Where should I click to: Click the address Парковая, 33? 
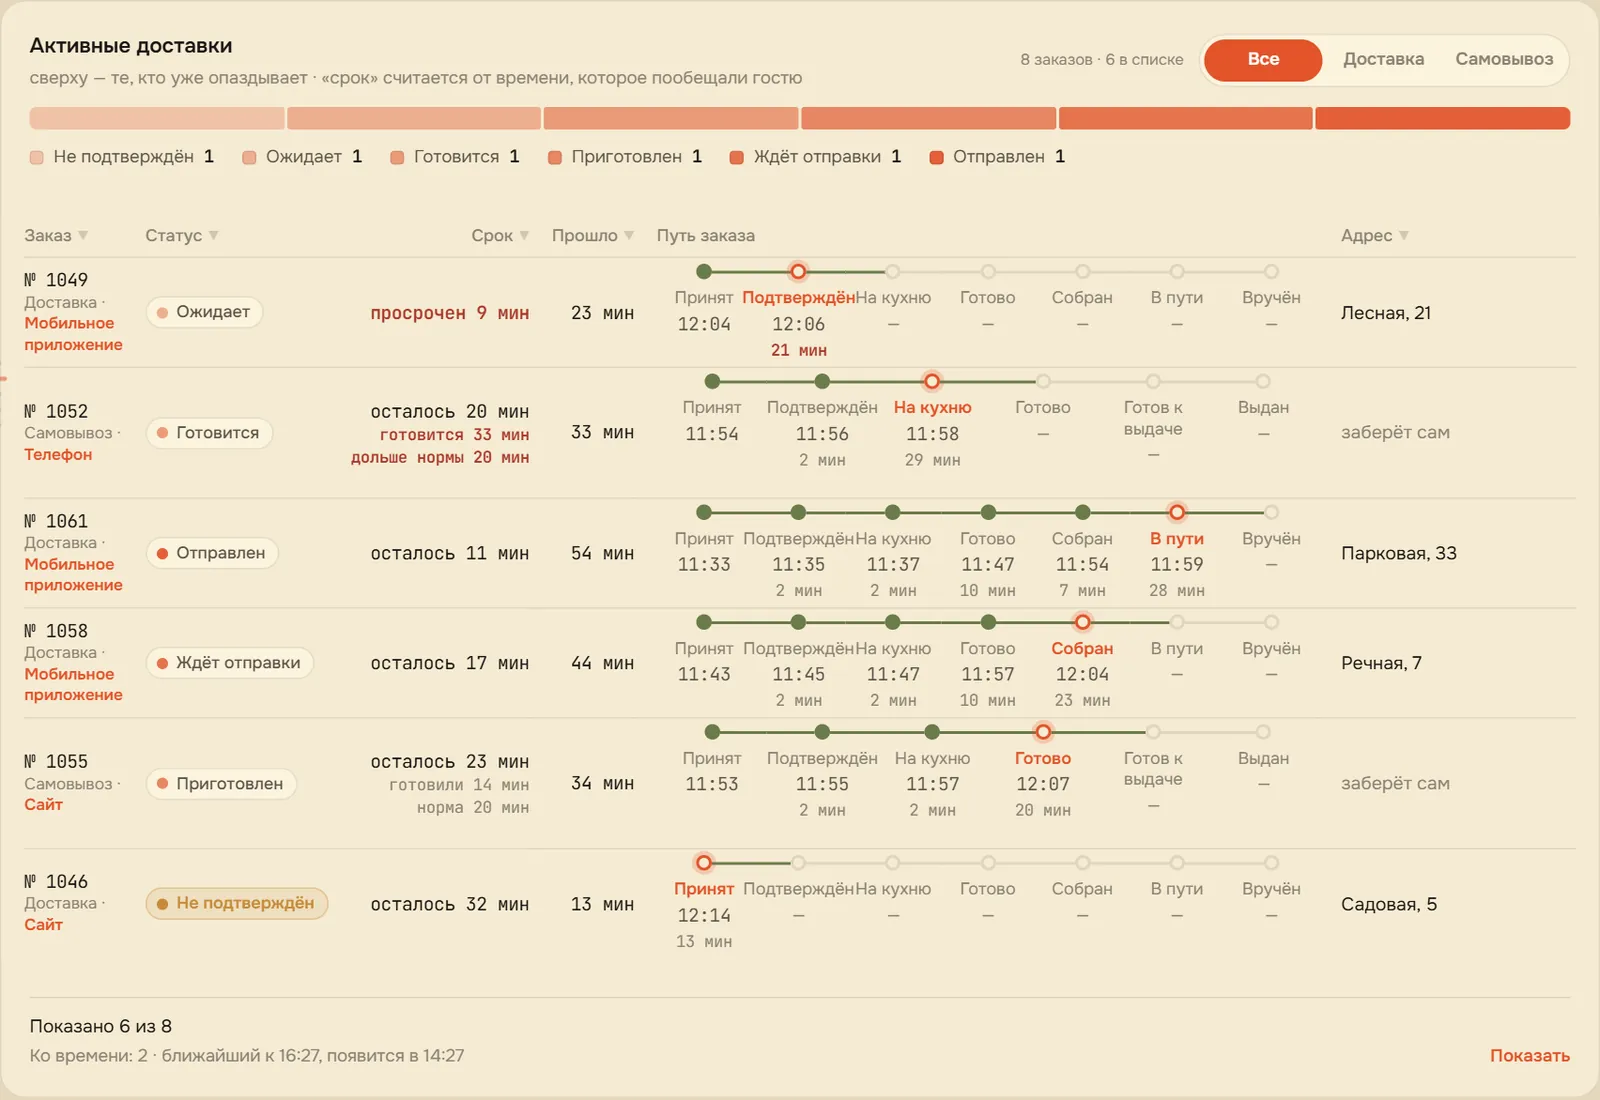(1399, 553)
